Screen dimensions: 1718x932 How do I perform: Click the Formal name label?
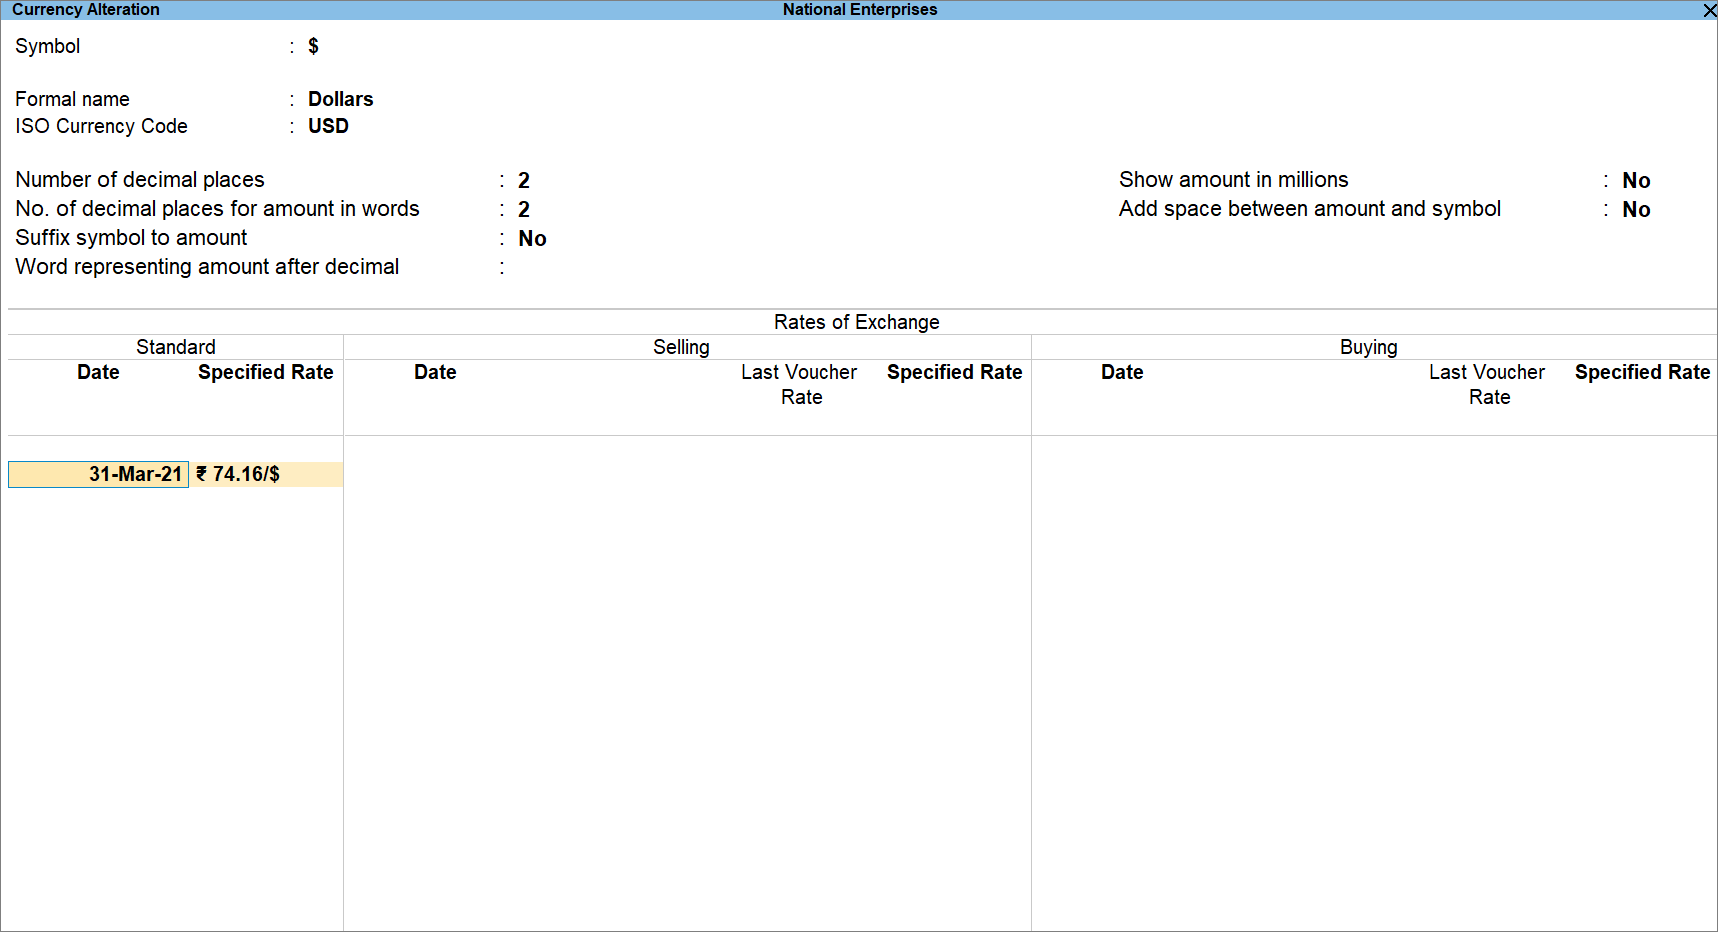click(x=72, y=99)
